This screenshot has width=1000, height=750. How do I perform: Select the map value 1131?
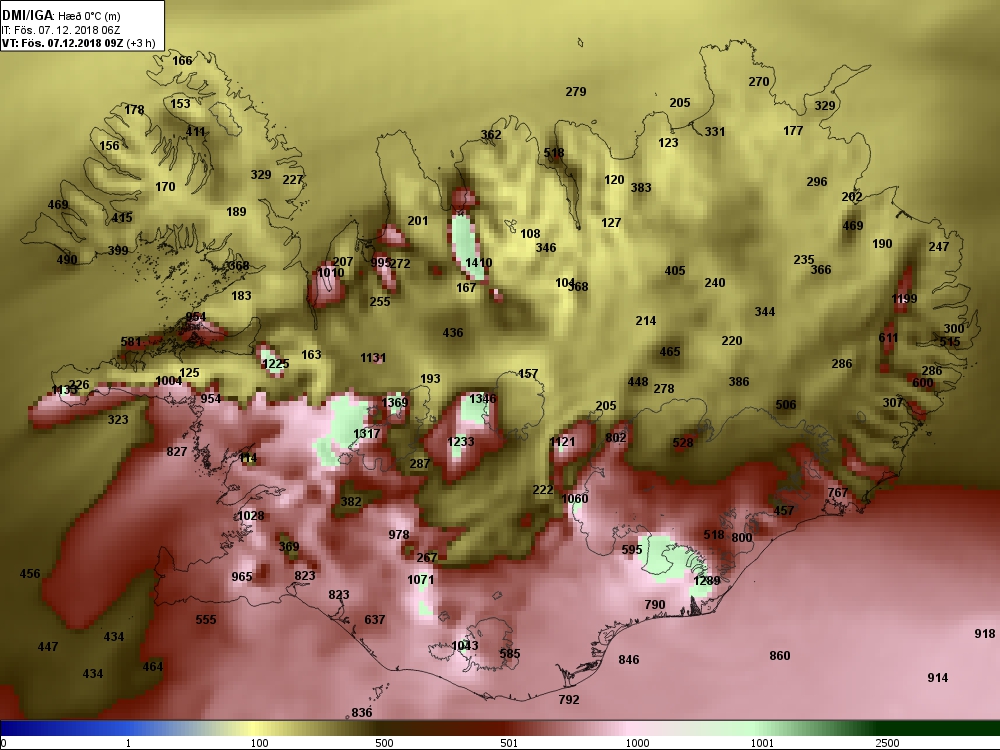click(372, 358)
